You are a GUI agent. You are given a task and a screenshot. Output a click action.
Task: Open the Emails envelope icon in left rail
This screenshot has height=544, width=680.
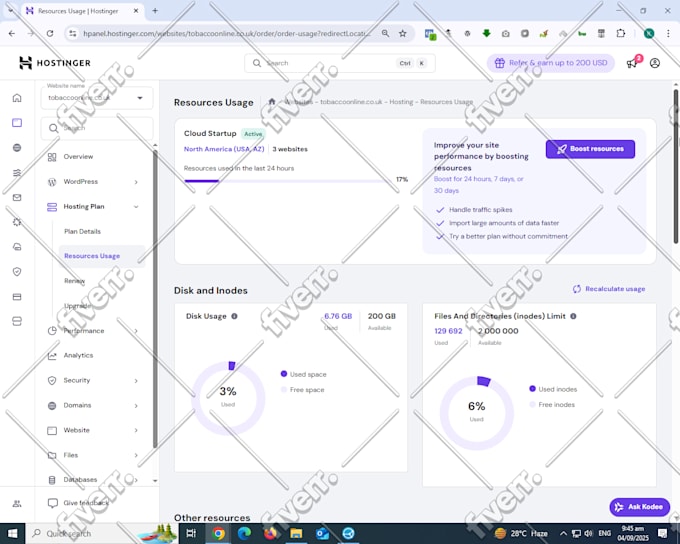[x=17, y=197]
